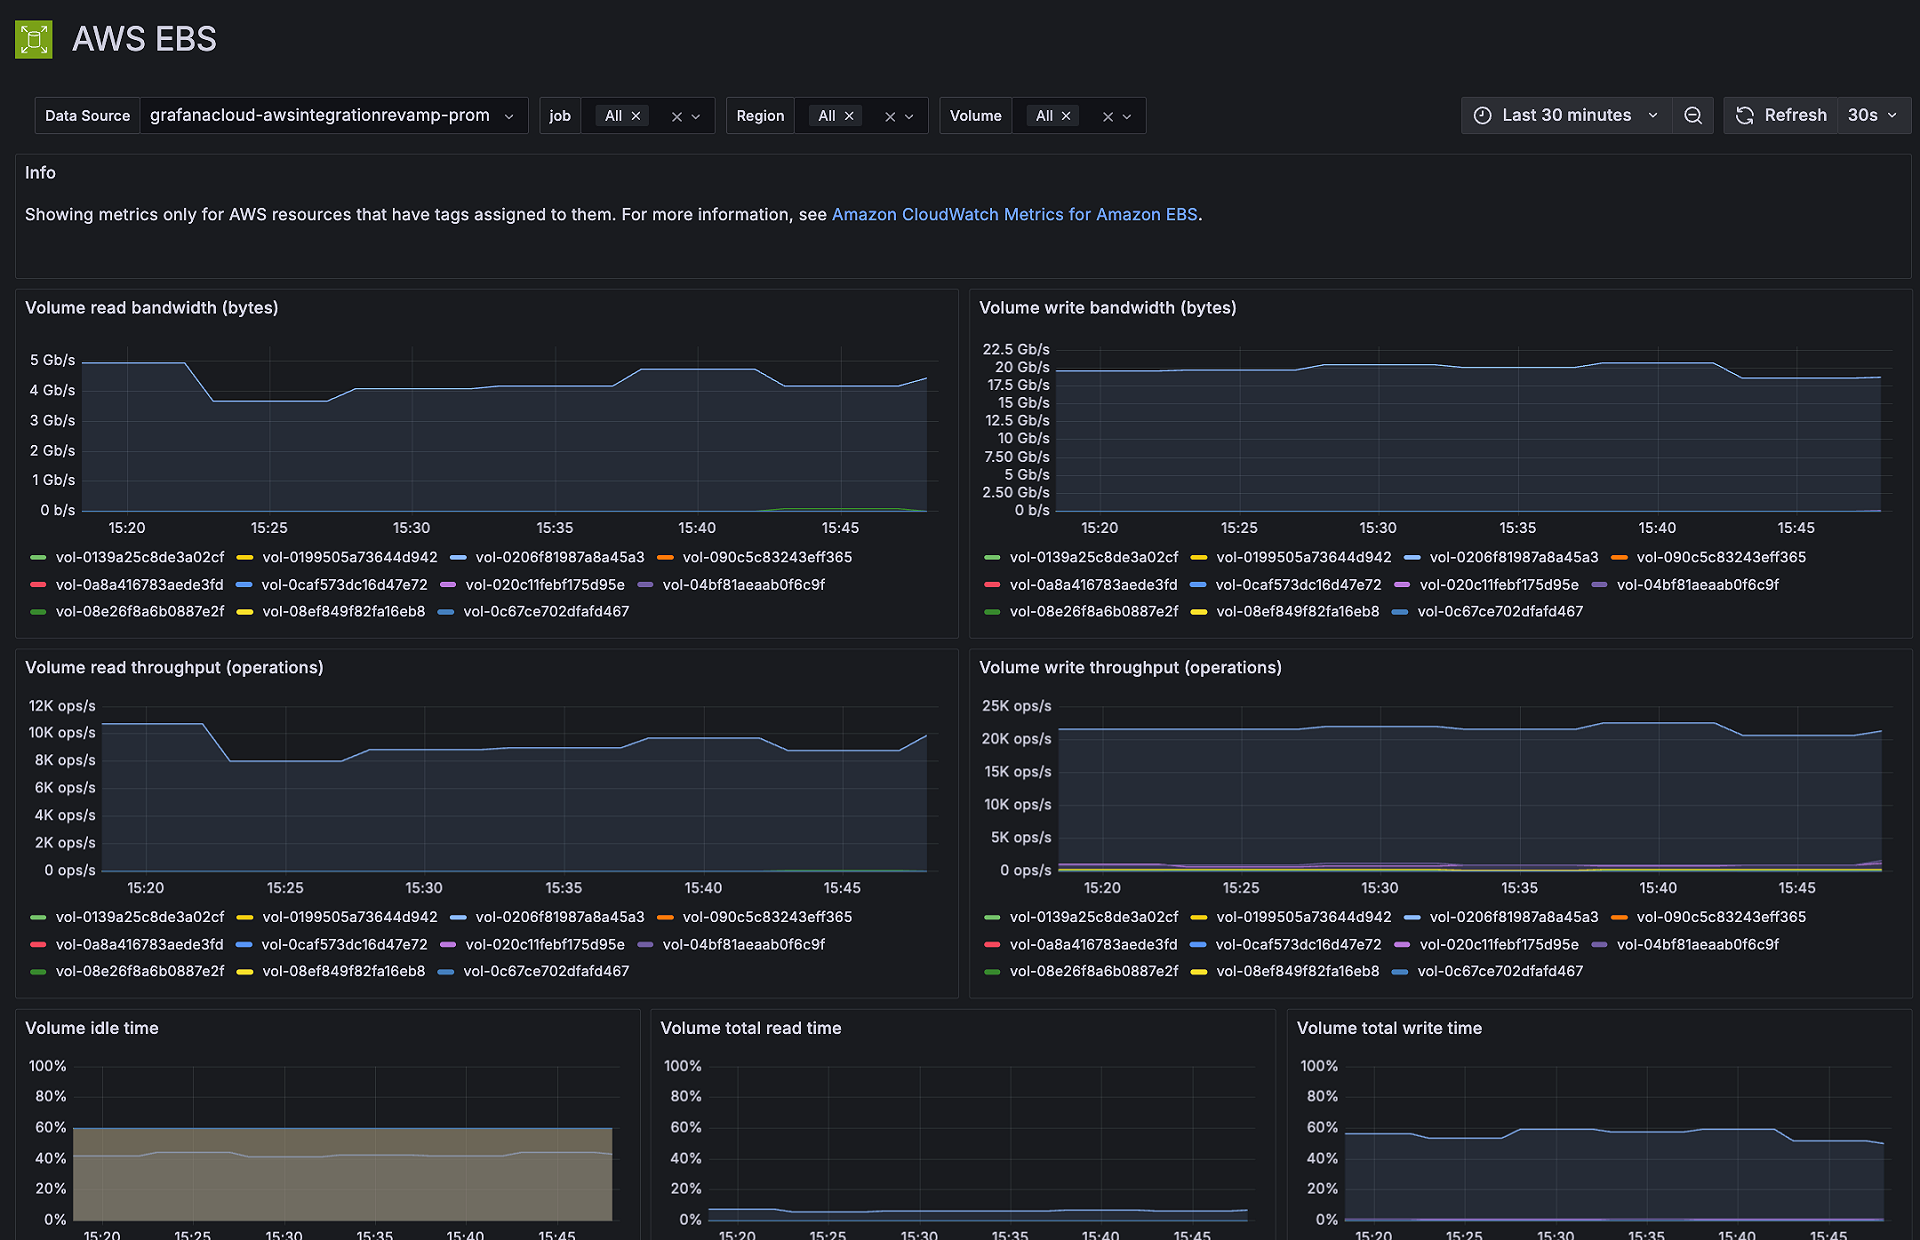Click the zoom-out magnifier next to time picker

(x=1692, y=115)
